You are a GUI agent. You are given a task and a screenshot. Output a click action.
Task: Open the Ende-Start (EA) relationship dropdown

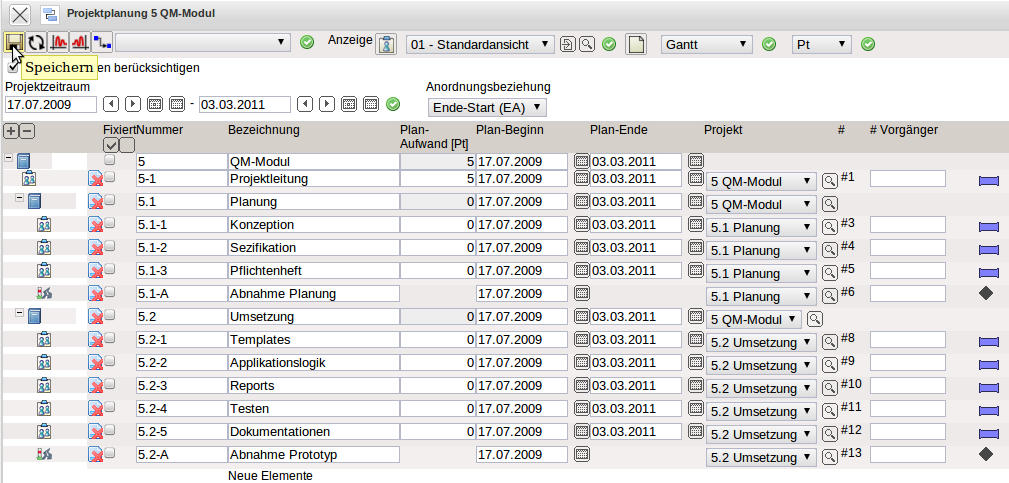tap(487, 107)
